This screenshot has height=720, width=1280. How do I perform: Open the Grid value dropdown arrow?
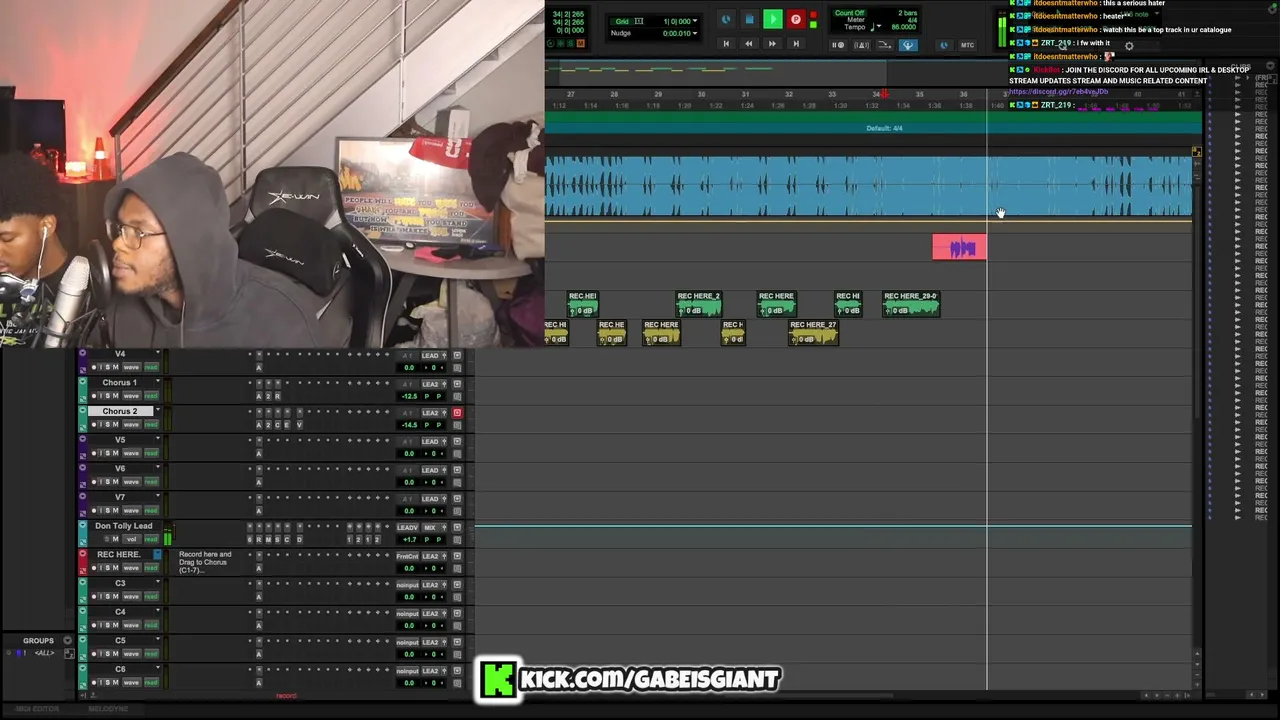click(x=695, y=21)
